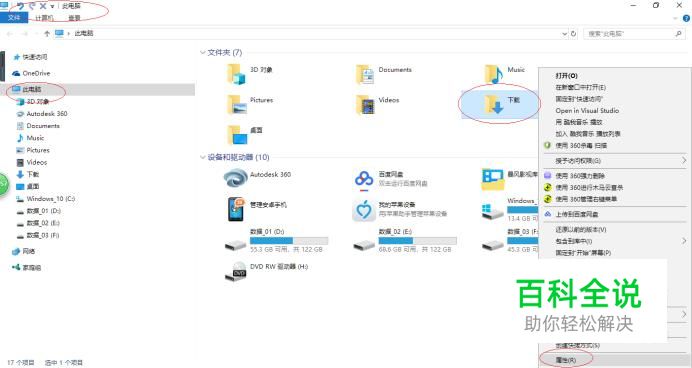Open the Autodesk 360 device tile

[258, 178]
